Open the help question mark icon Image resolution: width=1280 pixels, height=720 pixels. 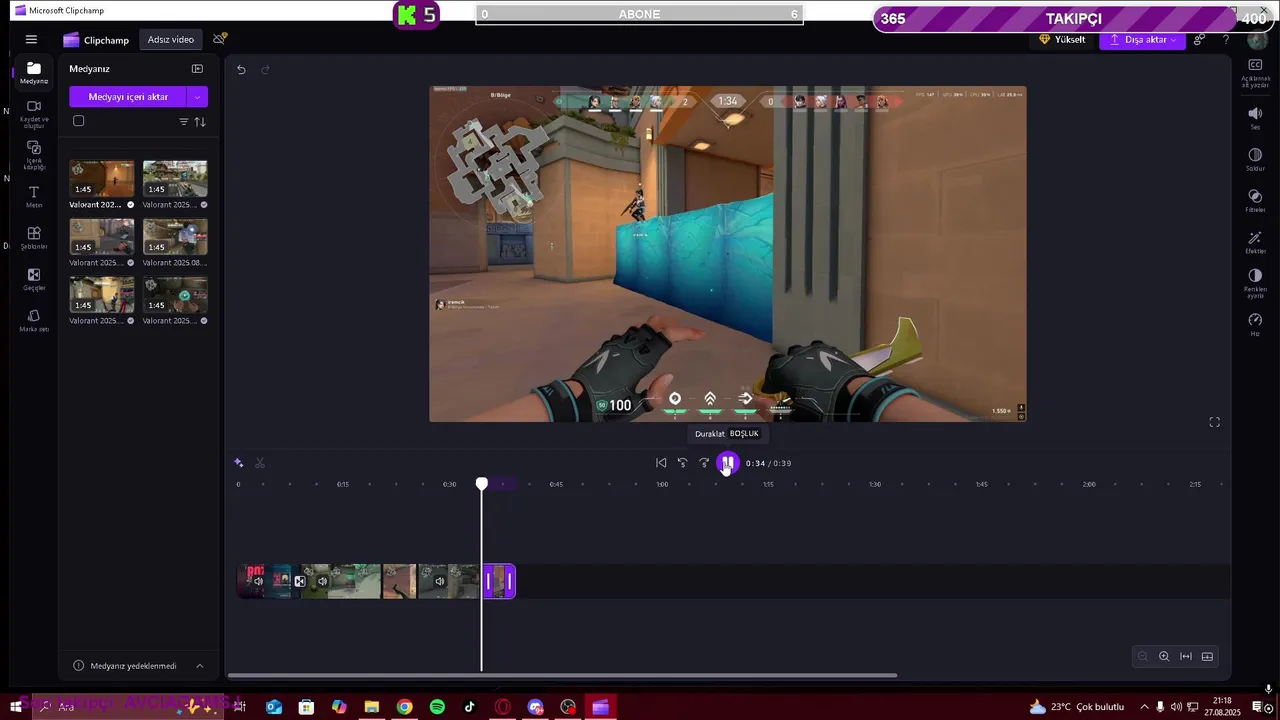coord(1226,40)
